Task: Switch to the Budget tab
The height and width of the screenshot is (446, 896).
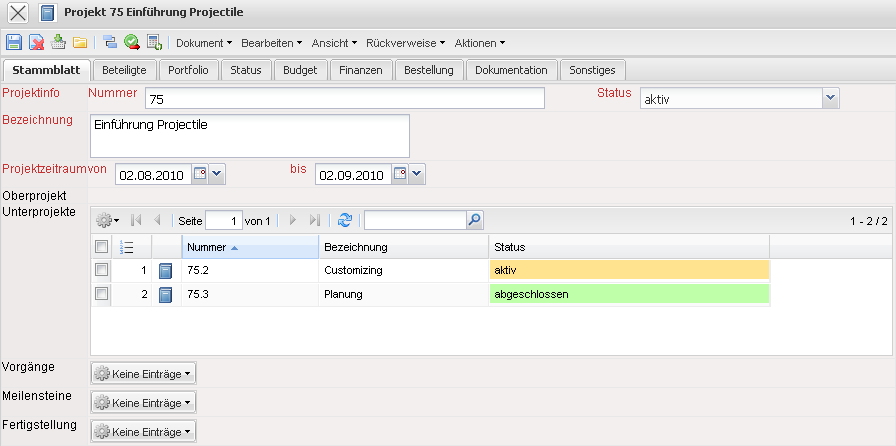Action: coord(300,70)
